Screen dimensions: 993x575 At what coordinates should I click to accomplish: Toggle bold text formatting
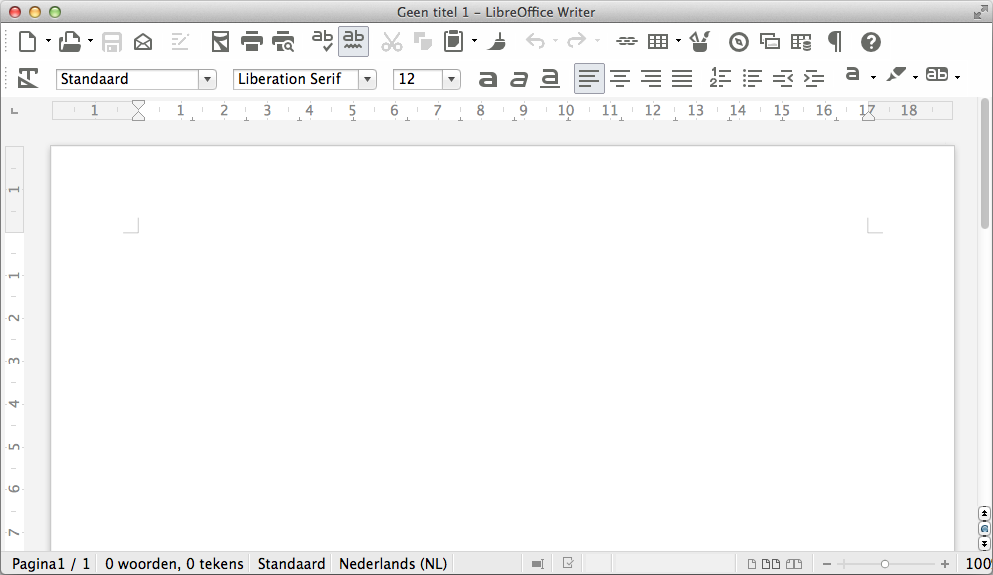pos(487,78)
